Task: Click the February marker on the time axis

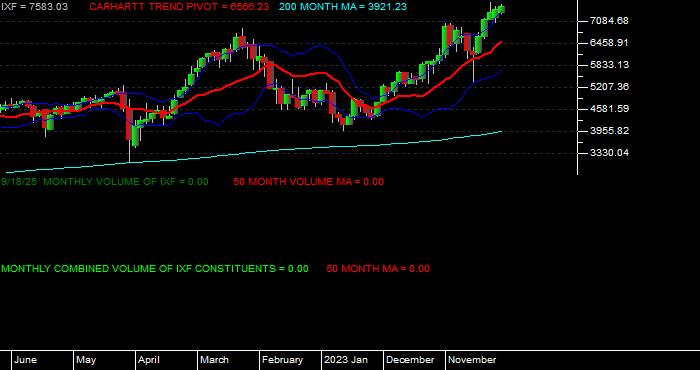Action: click(x=282, y=360)
